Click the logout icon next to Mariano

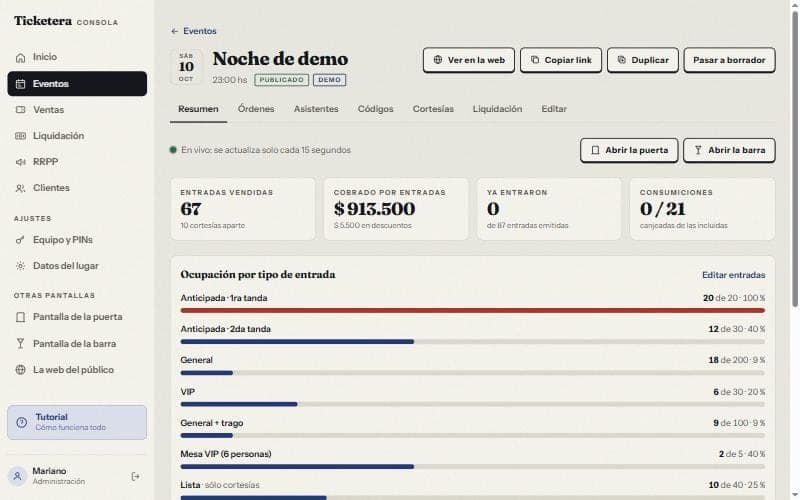[135, 477]
